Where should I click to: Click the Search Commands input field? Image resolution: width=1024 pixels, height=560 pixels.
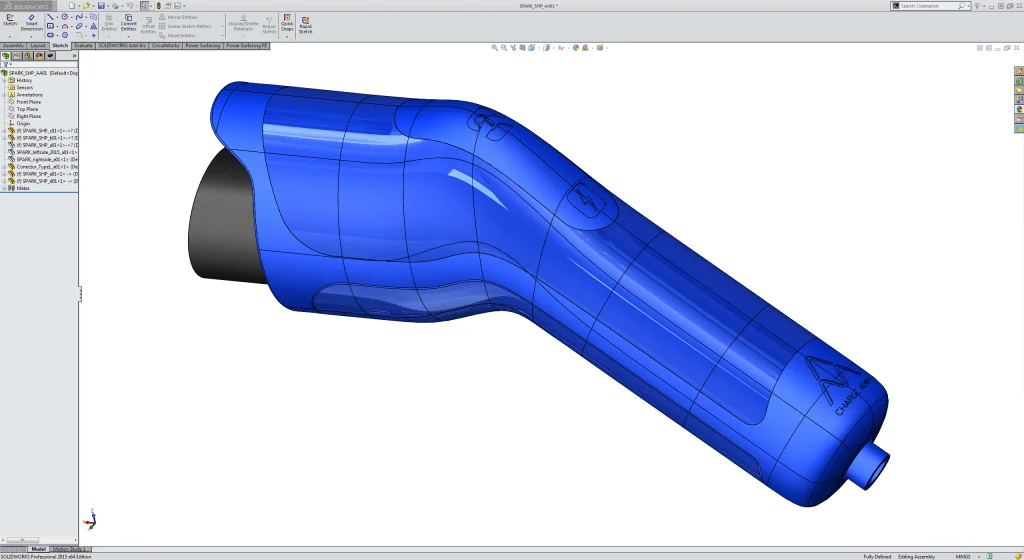coord(928,6)
